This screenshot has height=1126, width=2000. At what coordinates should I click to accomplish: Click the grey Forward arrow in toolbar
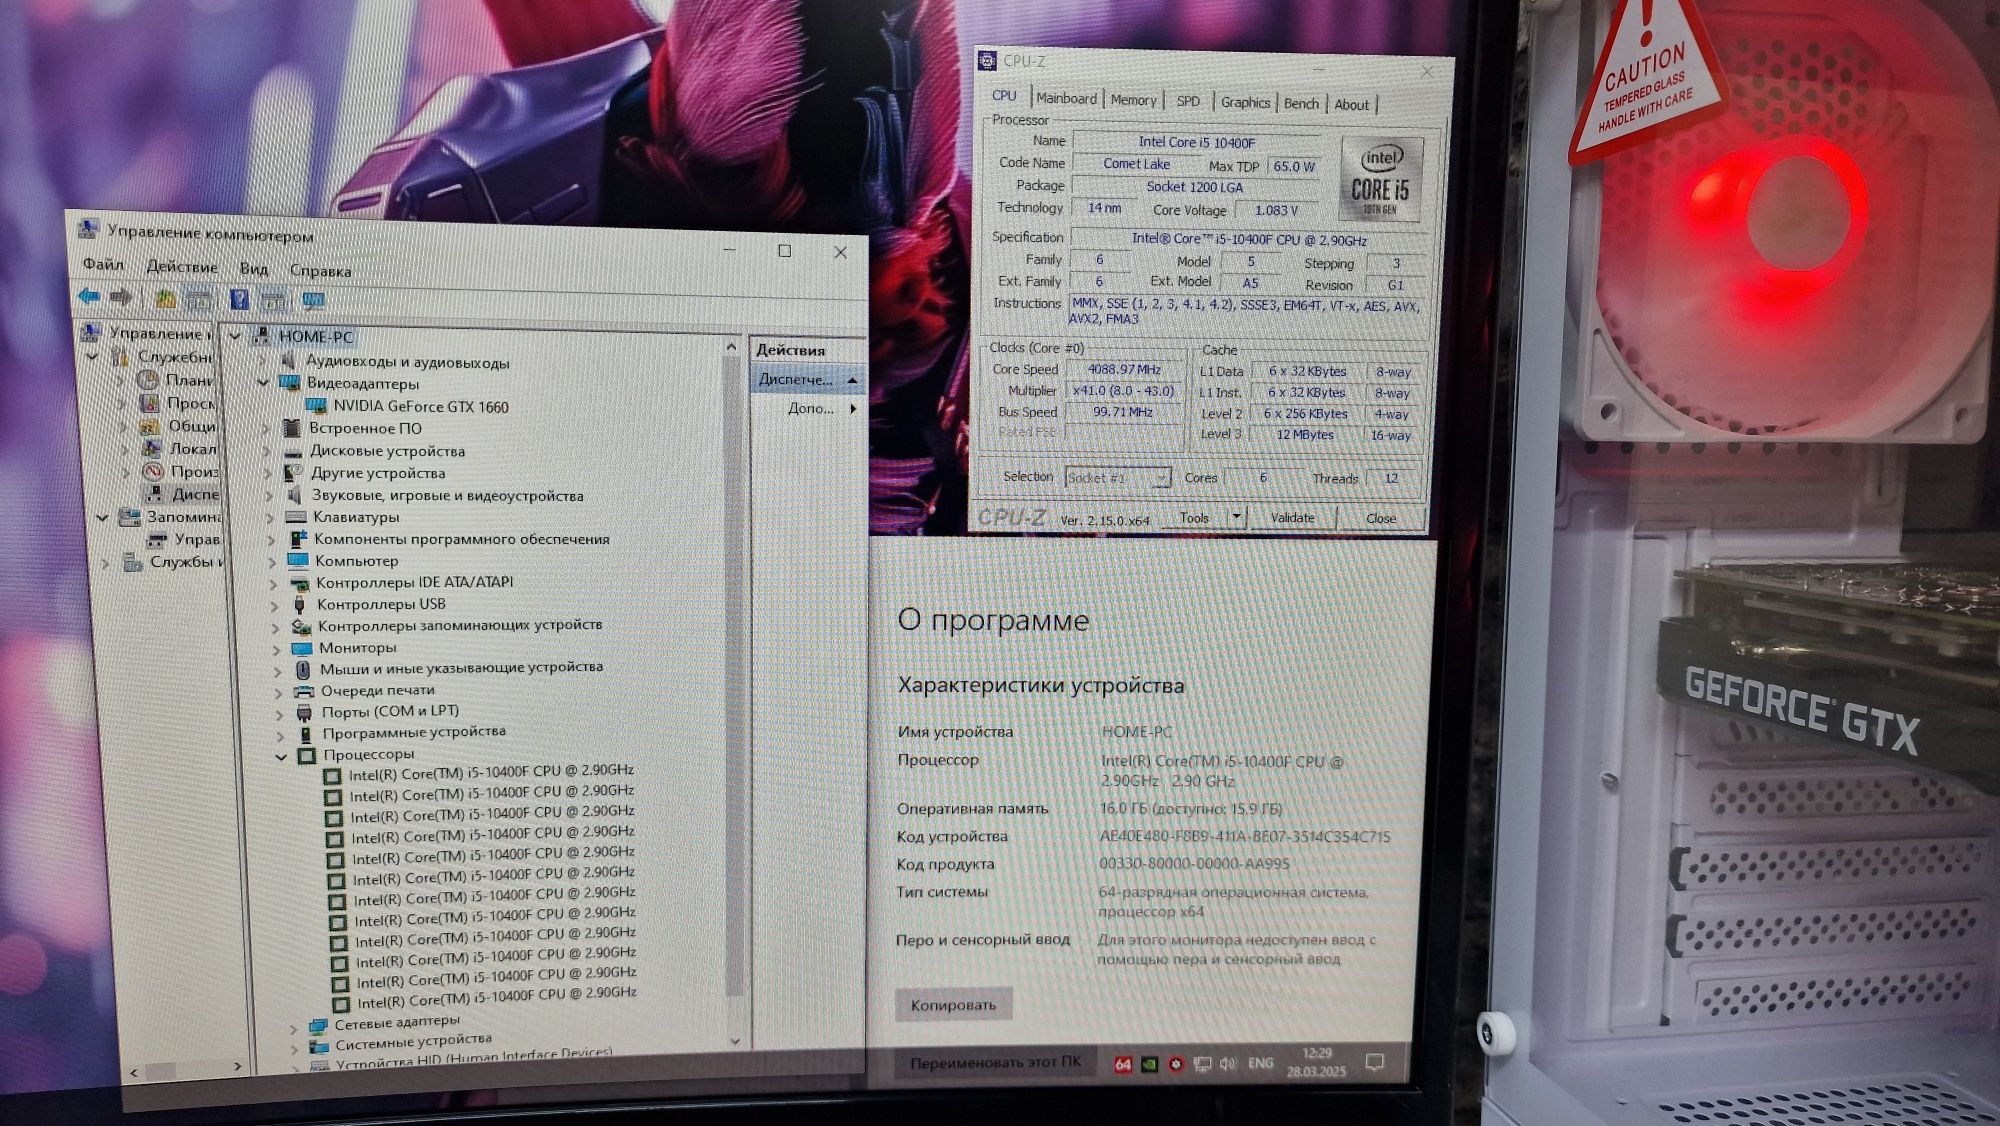[121, 297]
